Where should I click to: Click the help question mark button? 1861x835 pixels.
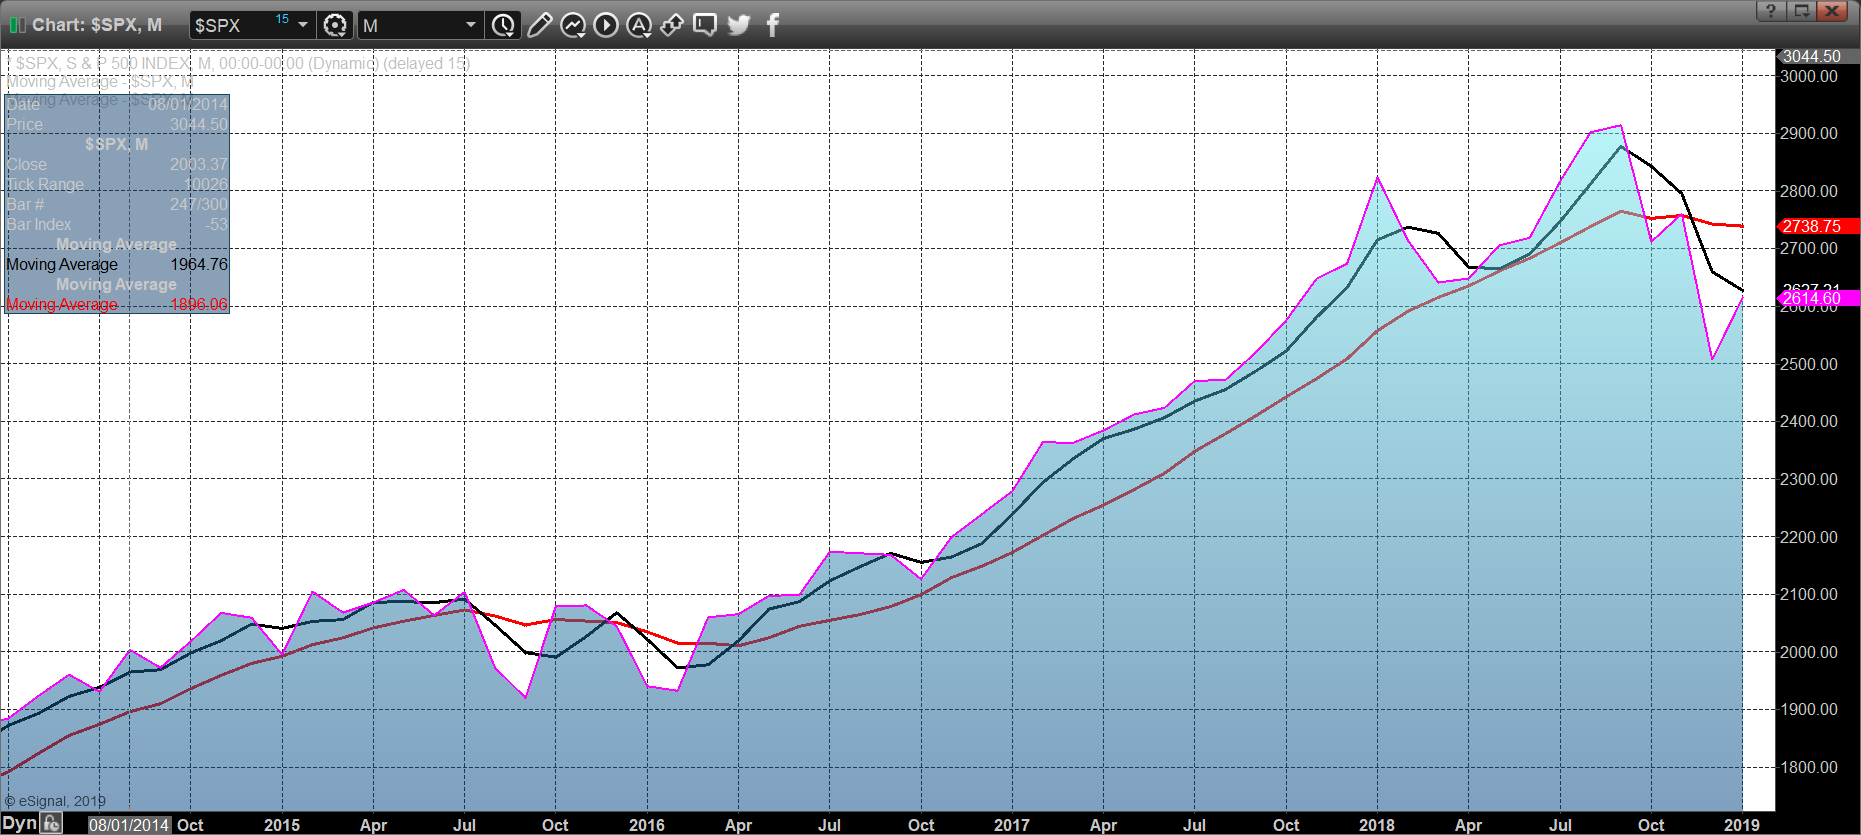click(1770, 11)
